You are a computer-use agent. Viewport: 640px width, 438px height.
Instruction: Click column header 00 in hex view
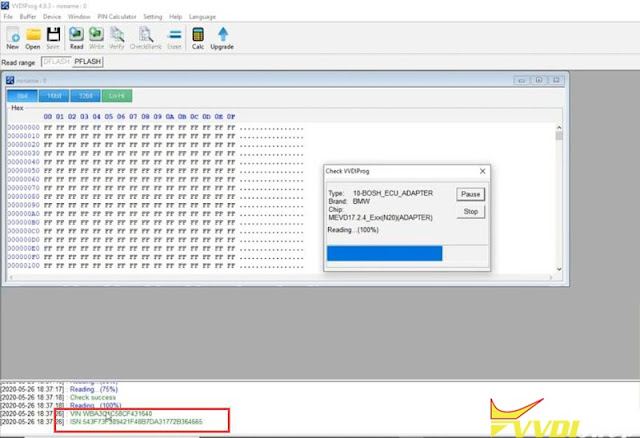48,117
